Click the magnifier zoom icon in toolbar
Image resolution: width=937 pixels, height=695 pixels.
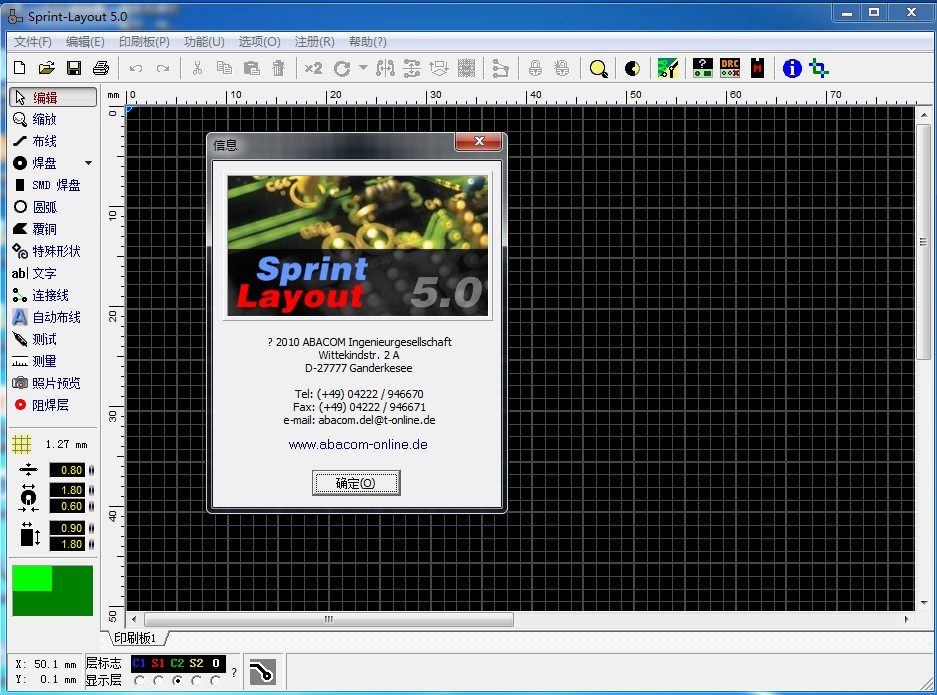[x=598, y=69]
